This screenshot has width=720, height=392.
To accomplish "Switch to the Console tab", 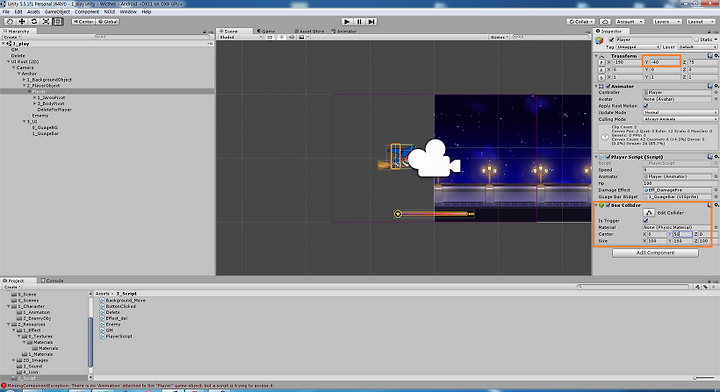I will pyautogui.click(x=52, y=280).
